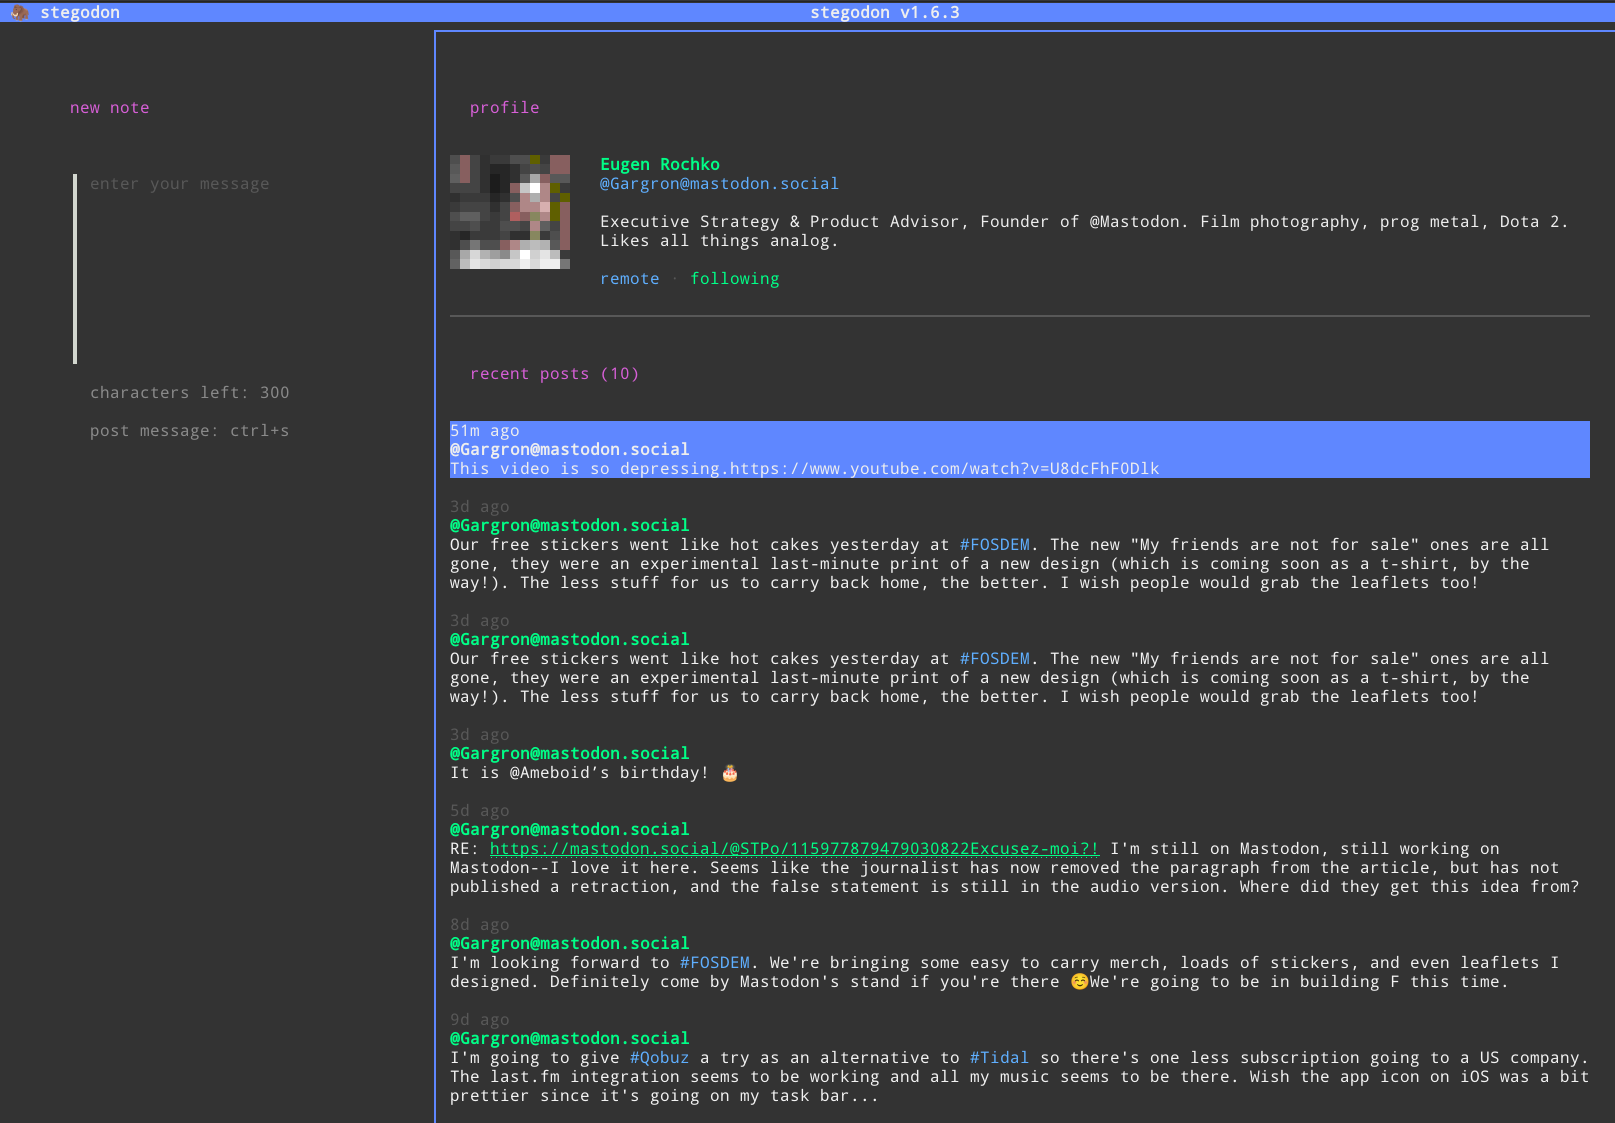Select the profile section heading
Image resolution: width=1615 pixels, height=1123 pixels.
coord(504,108)
